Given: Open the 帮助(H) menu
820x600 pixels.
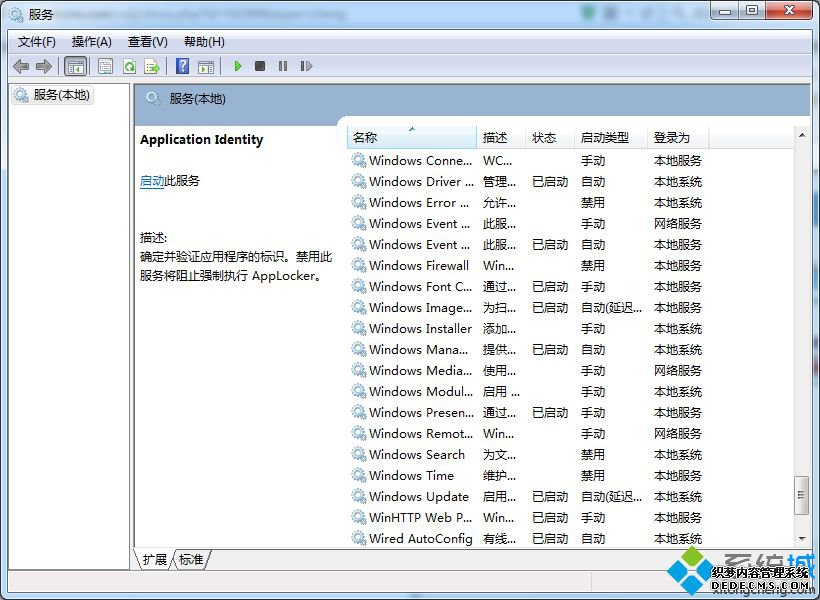Looking at the screenshot, I should pos(204,42).
